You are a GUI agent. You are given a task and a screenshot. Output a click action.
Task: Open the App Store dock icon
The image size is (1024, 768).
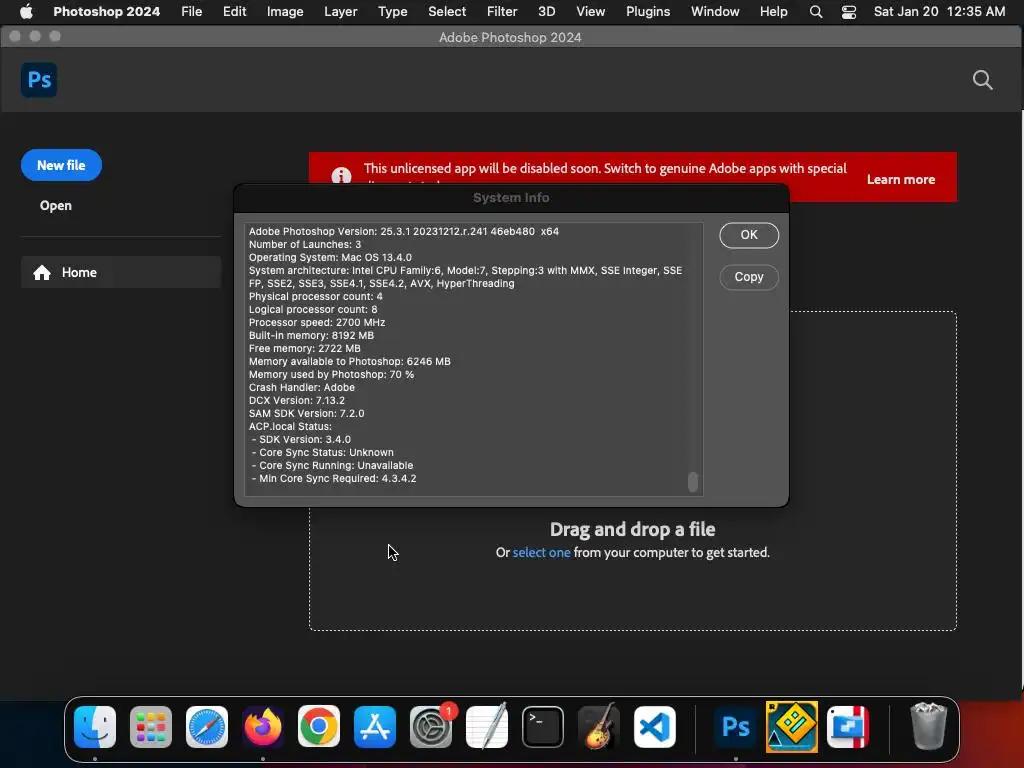coord(375,727)
